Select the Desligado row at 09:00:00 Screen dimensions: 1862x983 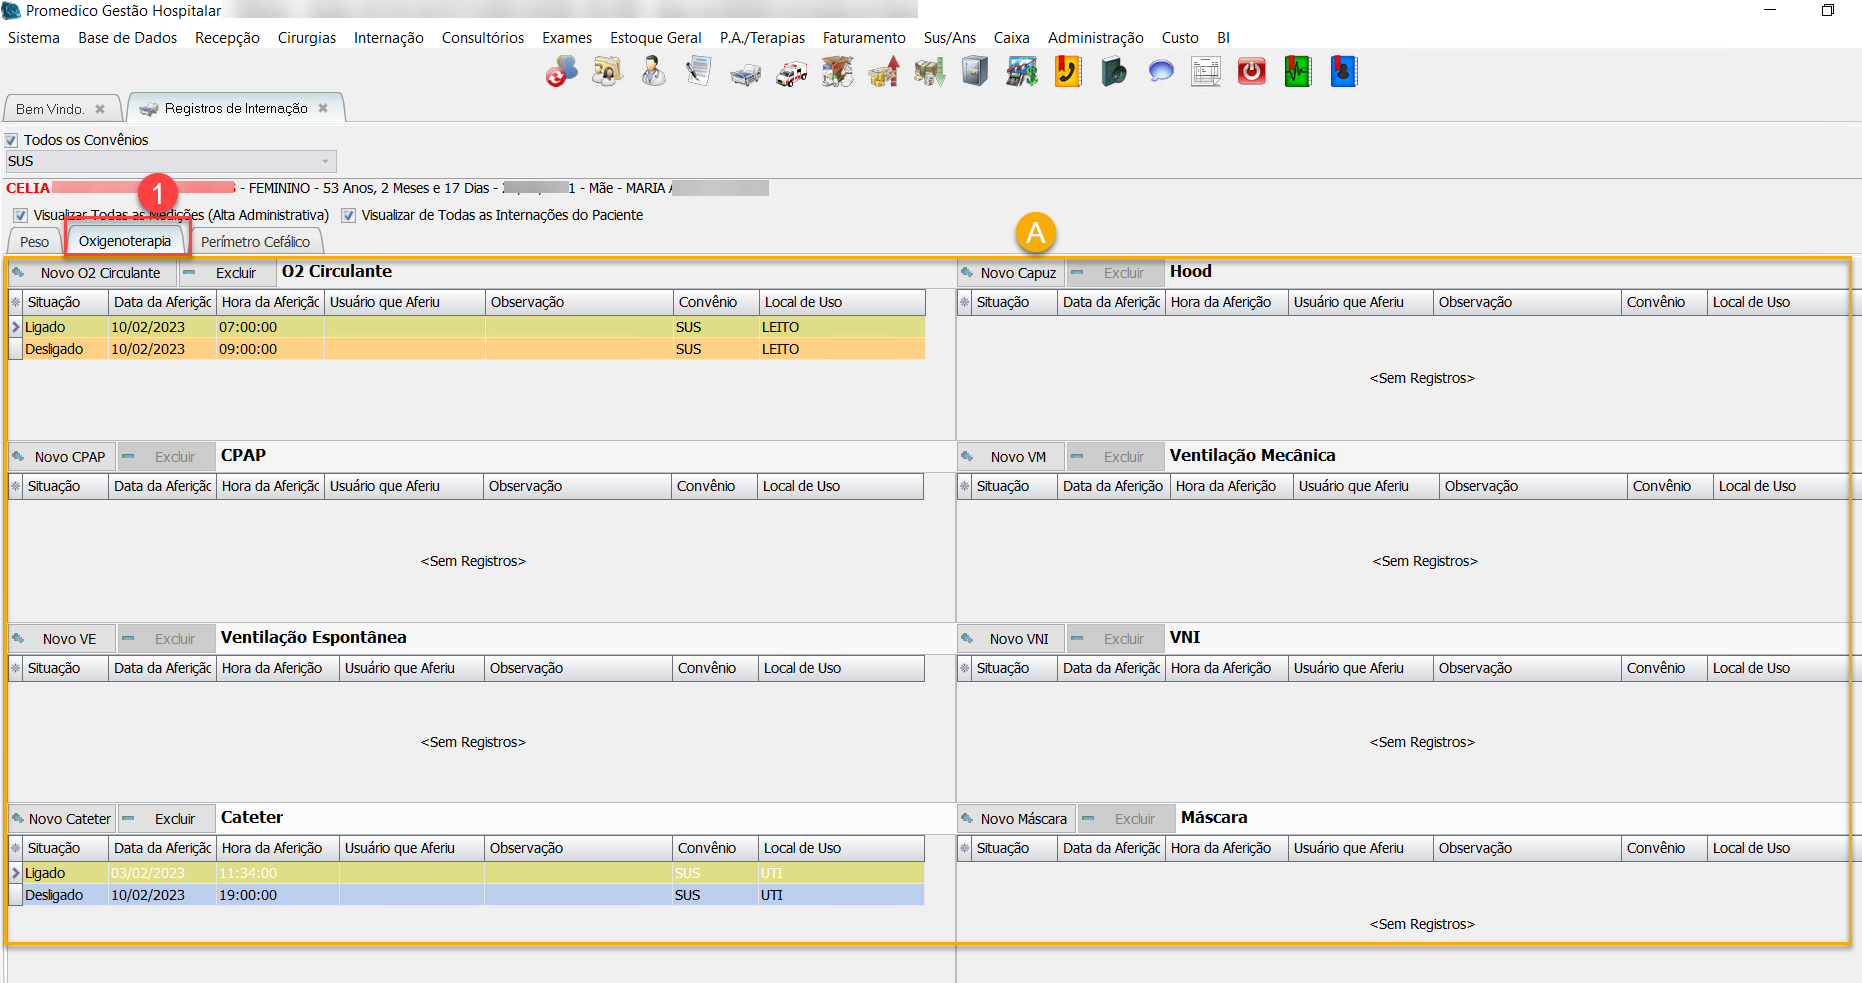tap(248, 349)
